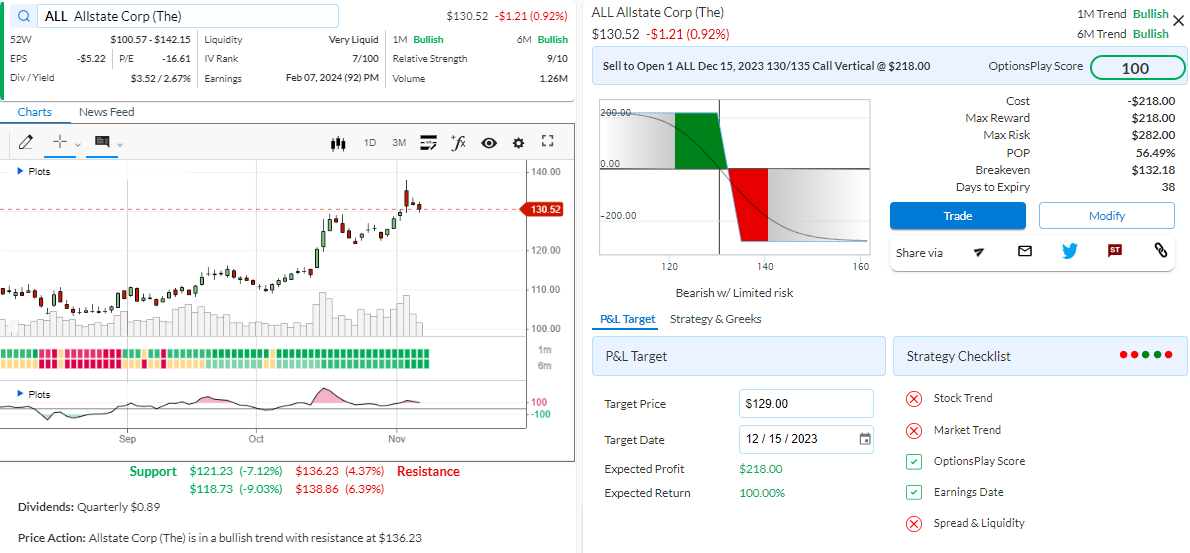Image resolution: width=1190 pixels, height=553 pixels.
Task: Copy share link chain icon
Action: pyautogui.click(x=1160, y=251)
